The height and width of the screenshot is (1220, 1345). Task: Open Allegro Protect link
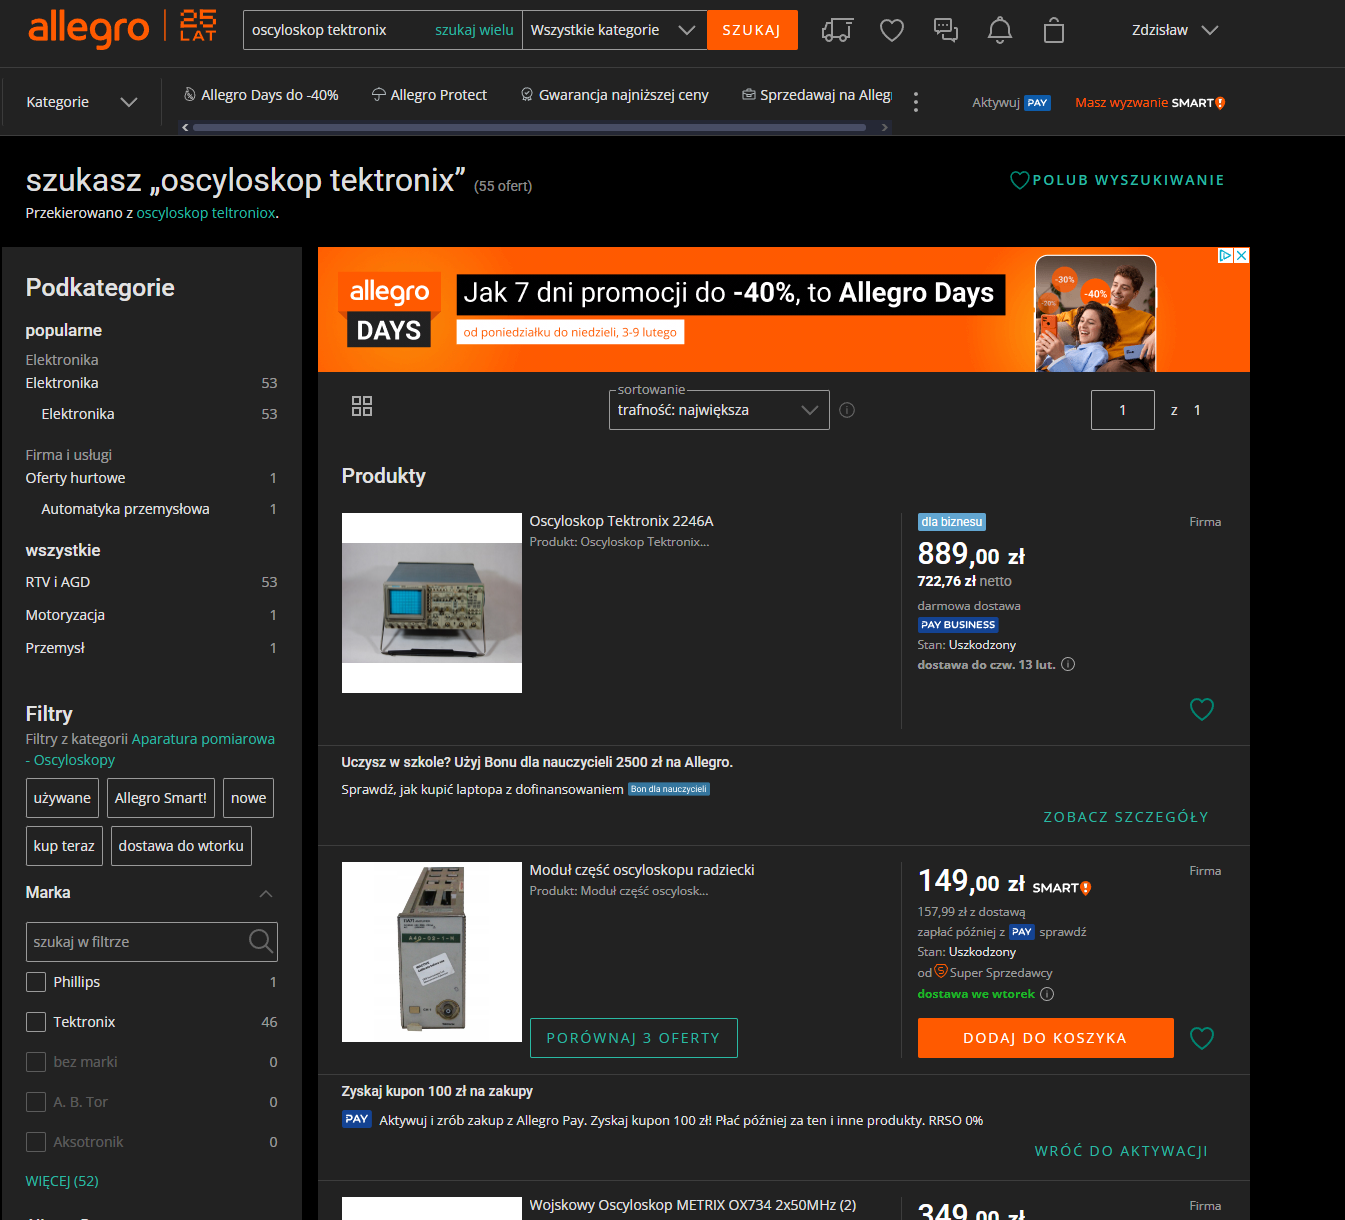coord(429,95)
